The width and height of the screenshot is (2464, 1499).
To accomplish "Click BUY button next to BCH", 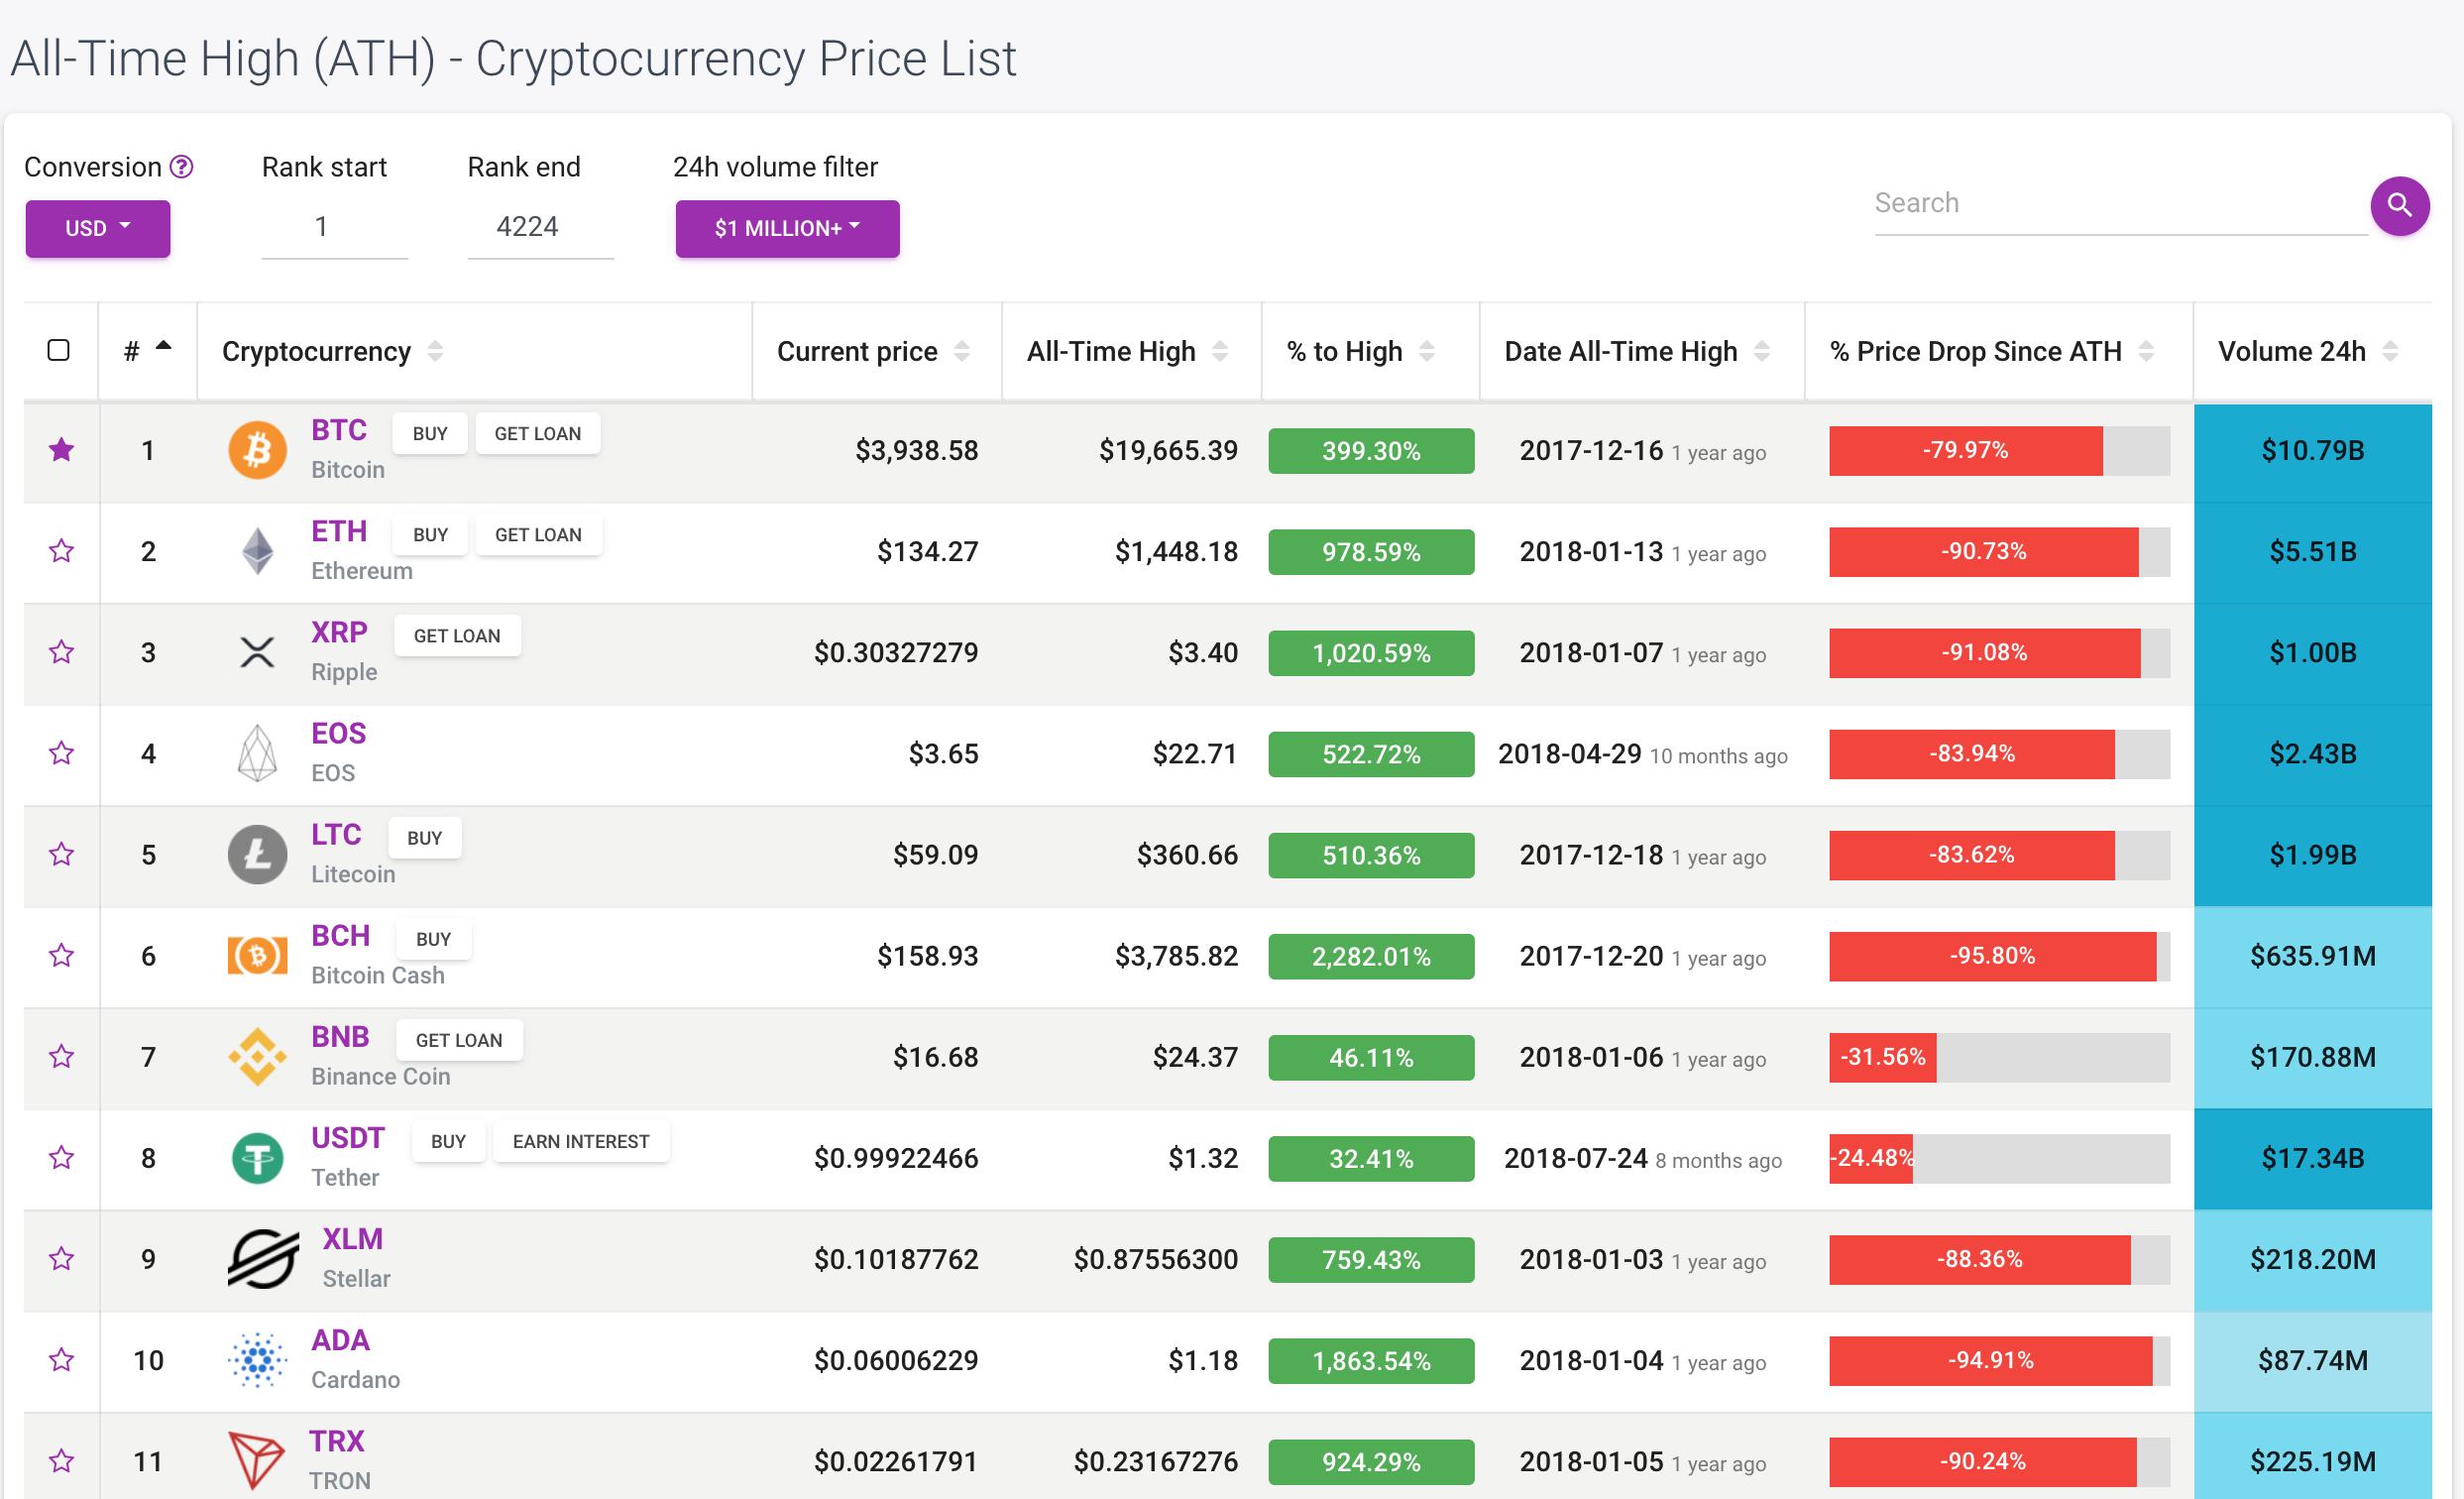I will [433, 938].
